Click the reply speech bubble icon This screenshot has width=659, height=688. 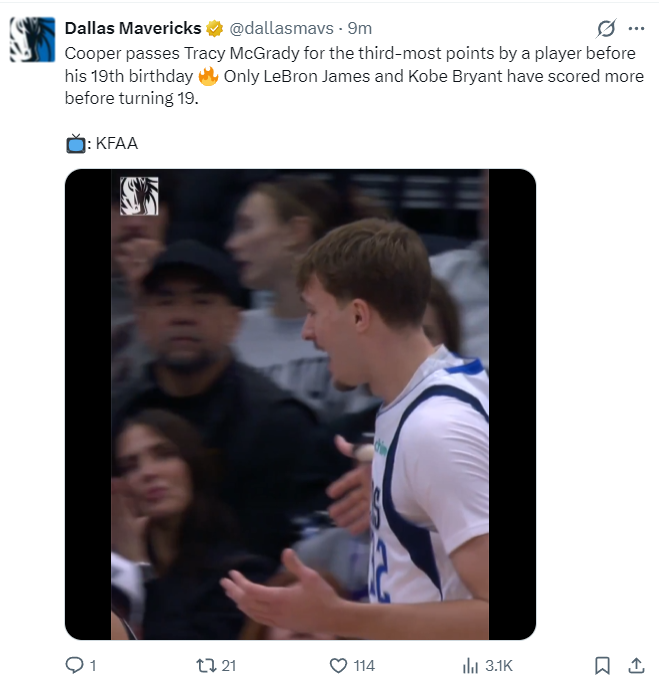73,665
